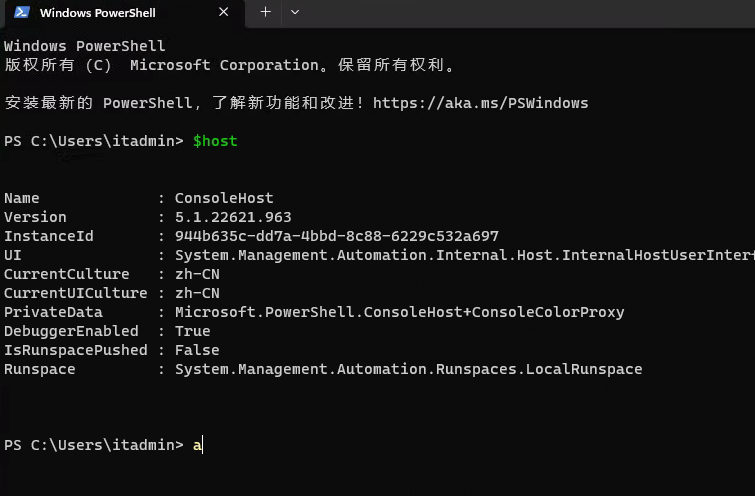Click the PowerShell icon in the tab
This screenshot has width=755, height=496.
click(22, 12)
